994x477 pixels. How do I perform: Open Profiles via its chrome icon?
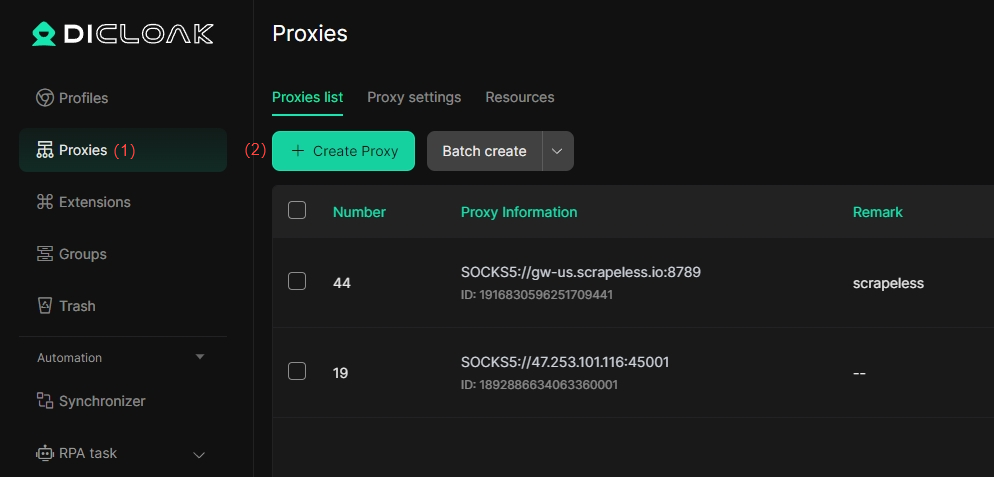pos(44,98)
